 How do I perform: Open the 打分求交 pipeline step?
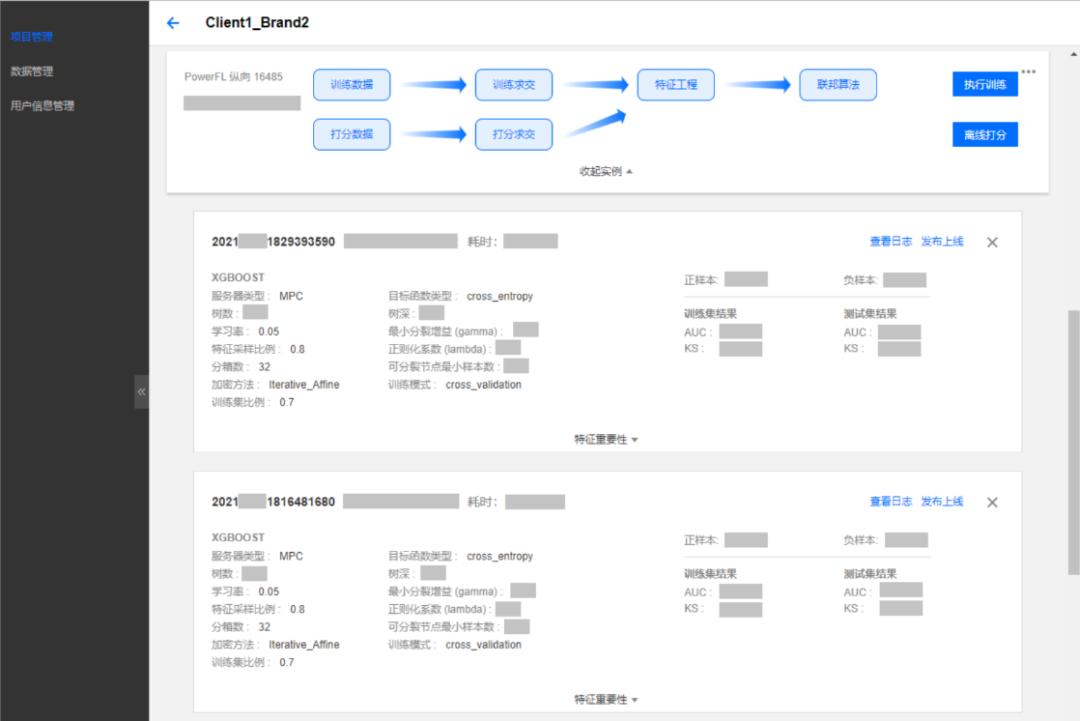pos(513,134)
